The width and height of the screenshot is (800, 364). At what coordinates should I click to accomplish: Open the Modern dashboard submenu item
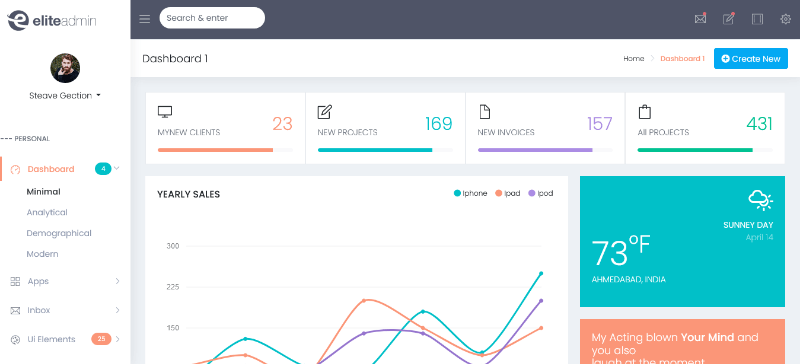tap(42, 254)
